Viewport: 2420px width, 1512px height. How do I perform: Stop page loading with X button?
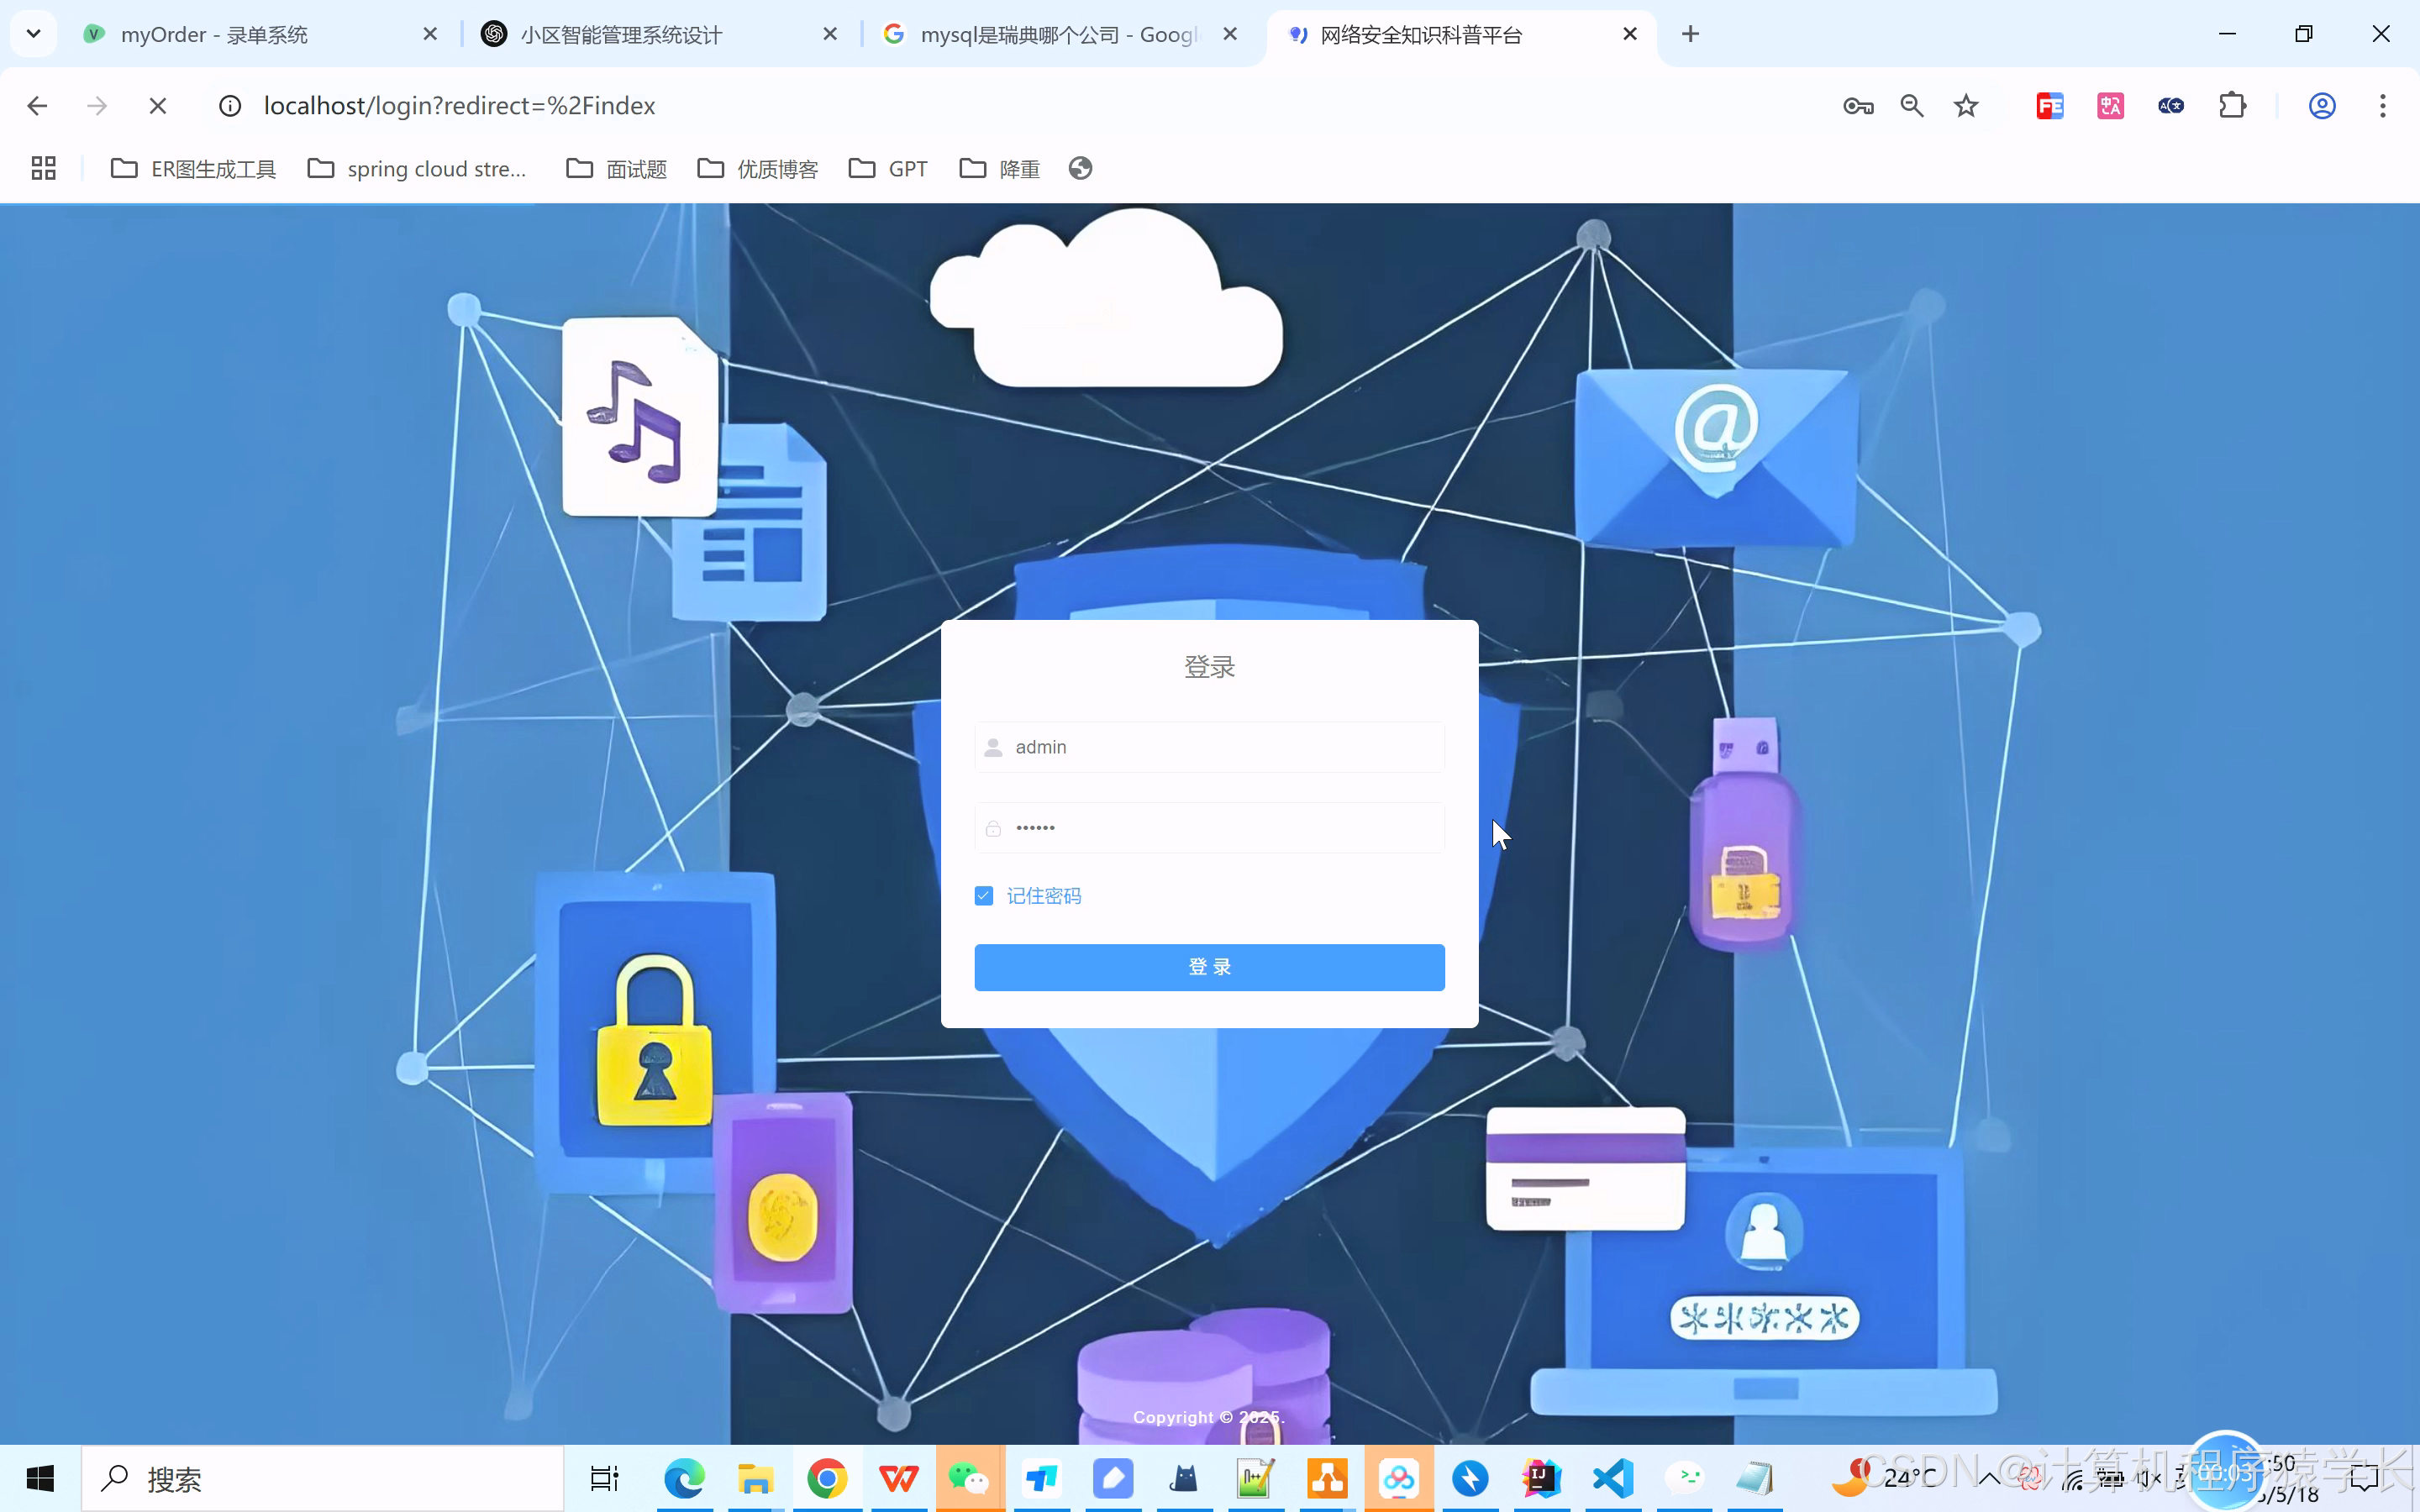pos(158,106)
